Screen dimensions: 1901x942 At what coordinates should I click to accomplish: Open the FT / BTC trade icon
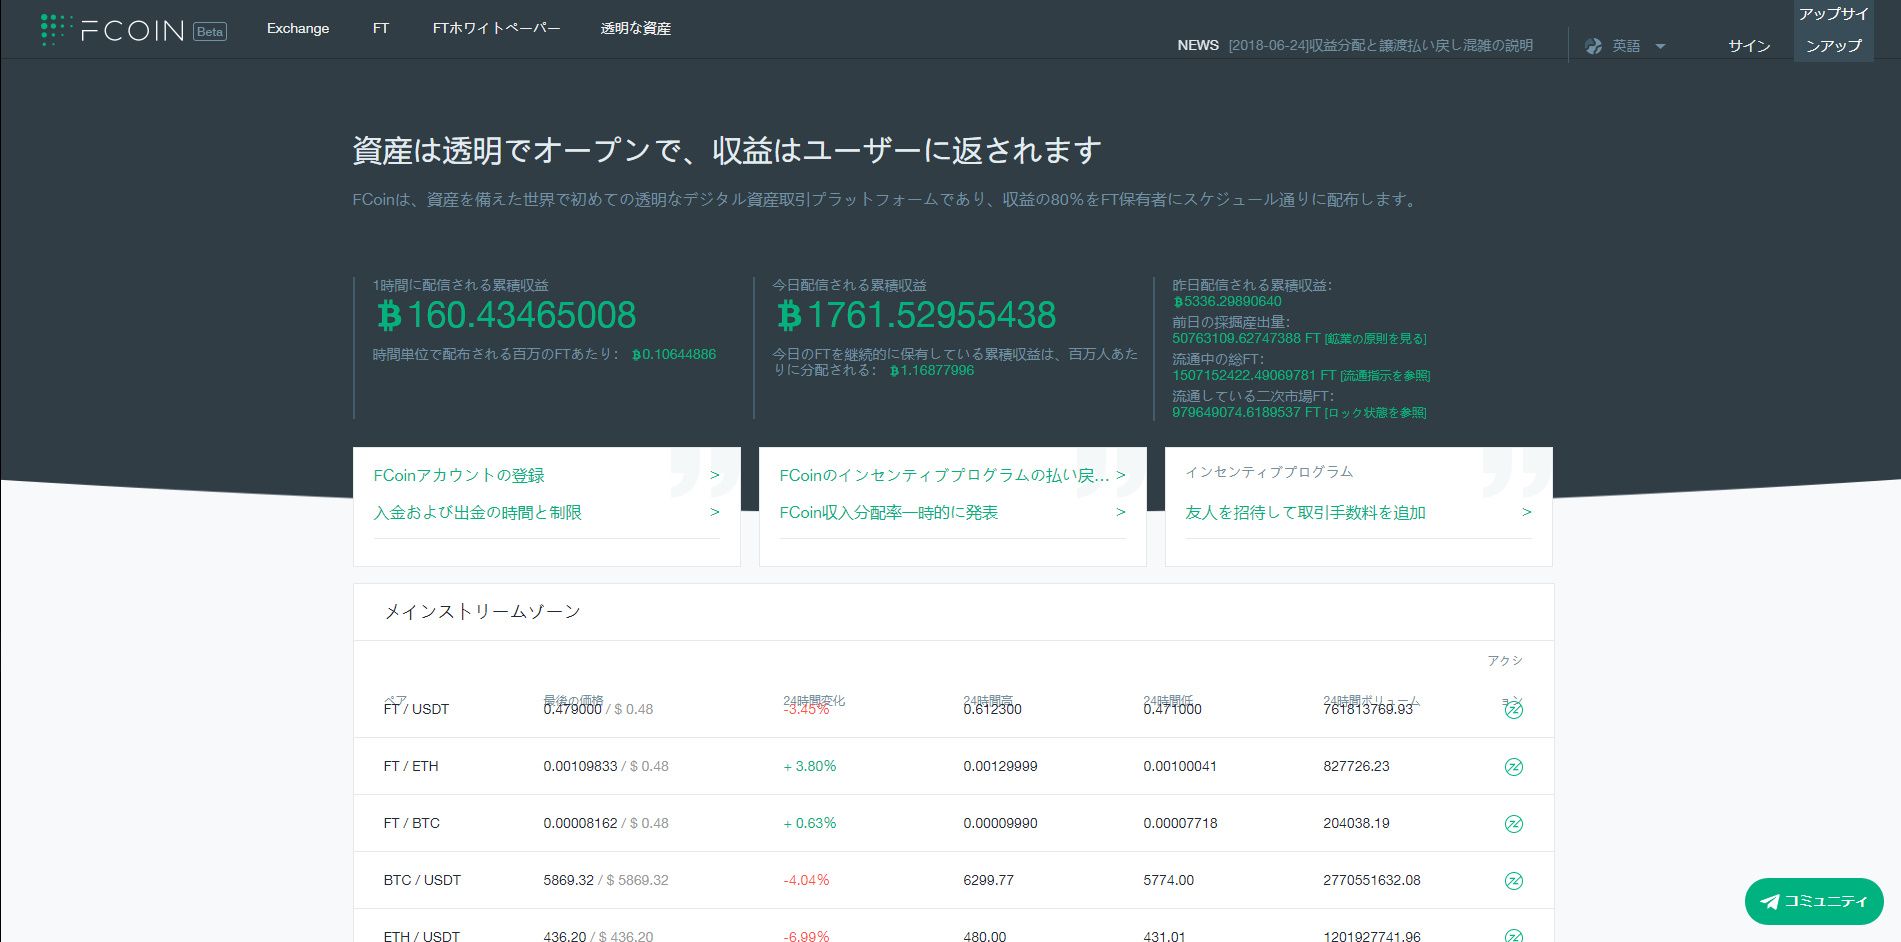tap(1513, 824)
